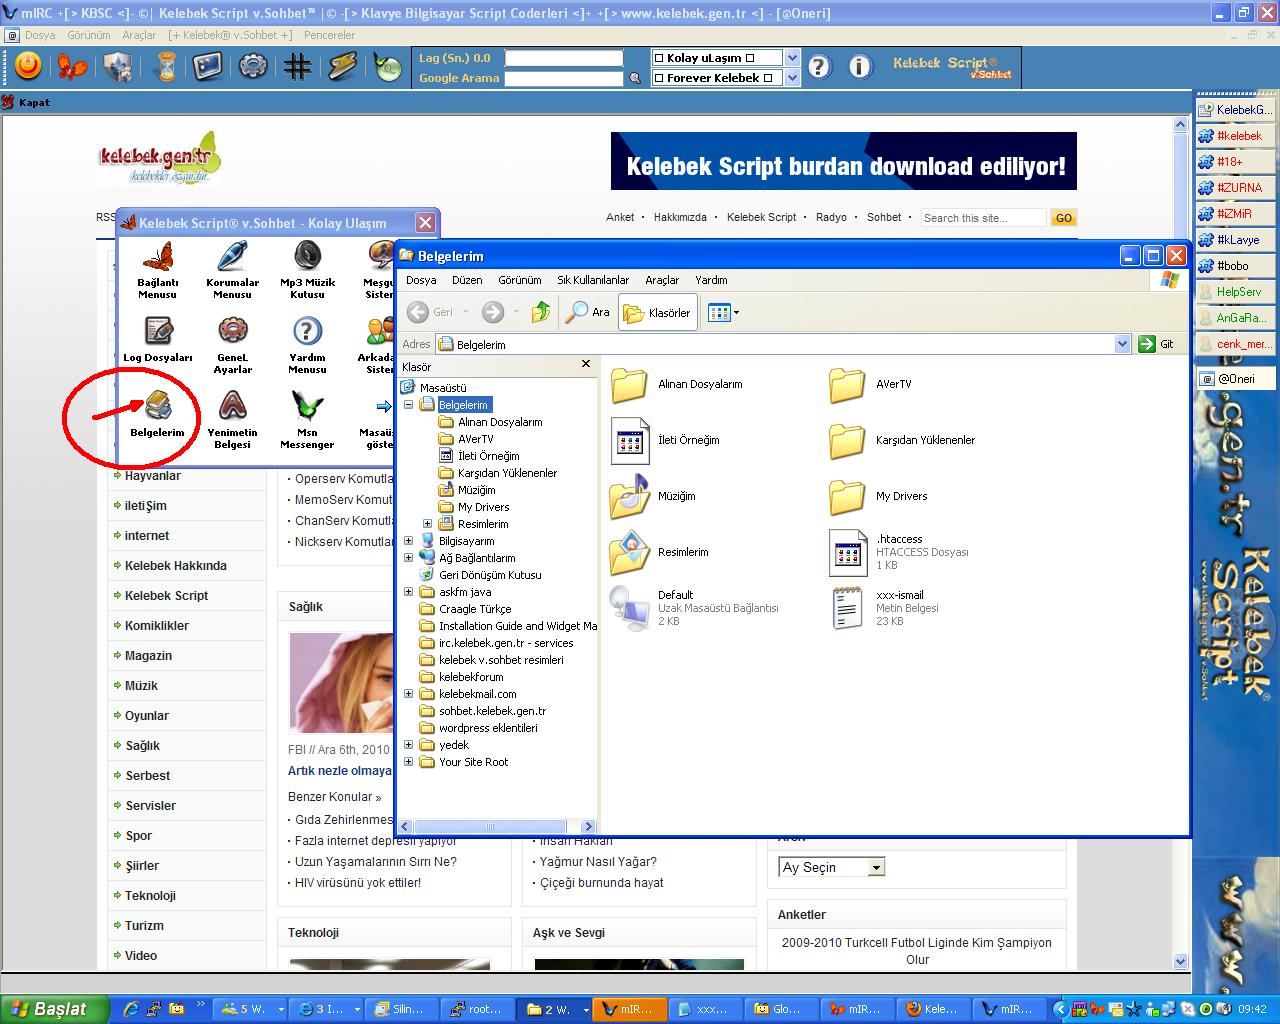Viewport: 1280px width, 1024px height.
Task: Click the Up folder icon in the Belgelerim window toolbar
Action: 541,312
